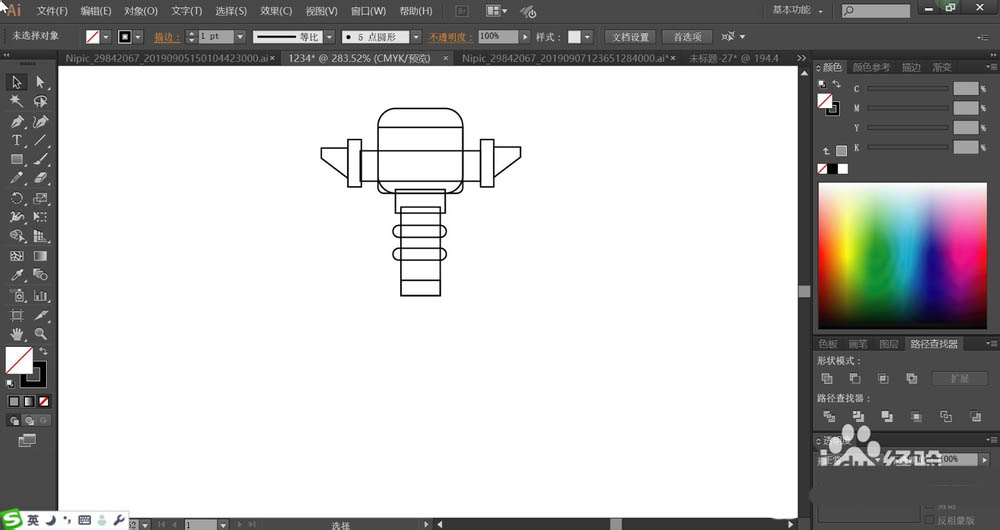
Task: Click Intersect shape mode in Pathfinder
Action: [x=883, y=378]
